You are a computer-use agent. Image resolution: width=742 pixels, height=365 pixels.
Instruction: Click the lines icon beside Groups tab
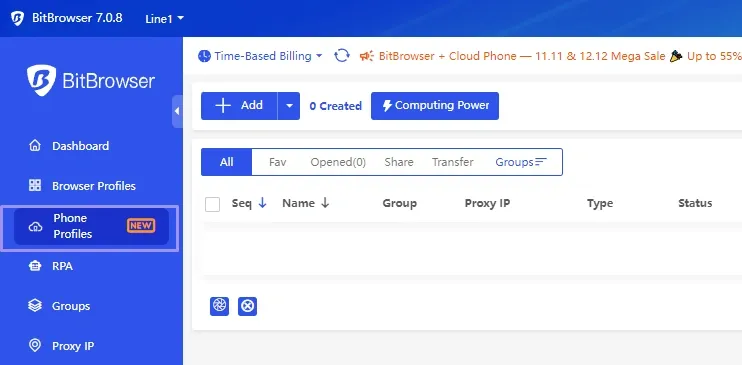click(540, 162)
